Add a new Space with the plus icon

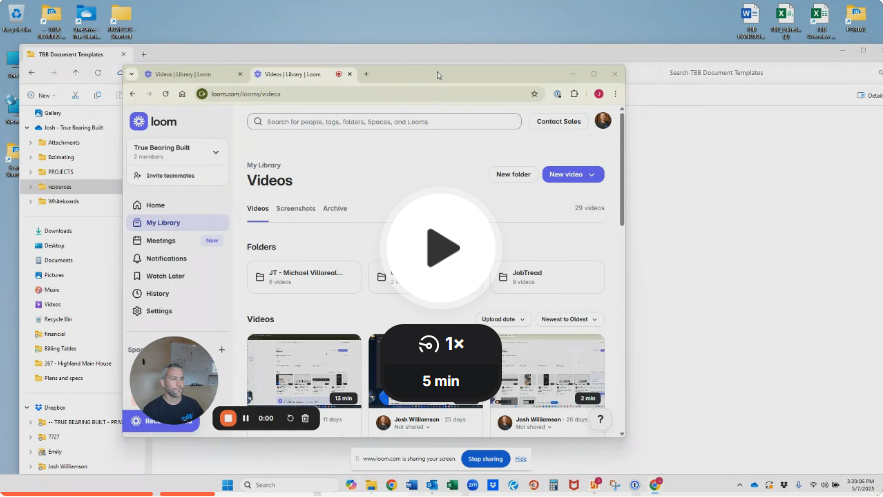click(x=222, y=350)
